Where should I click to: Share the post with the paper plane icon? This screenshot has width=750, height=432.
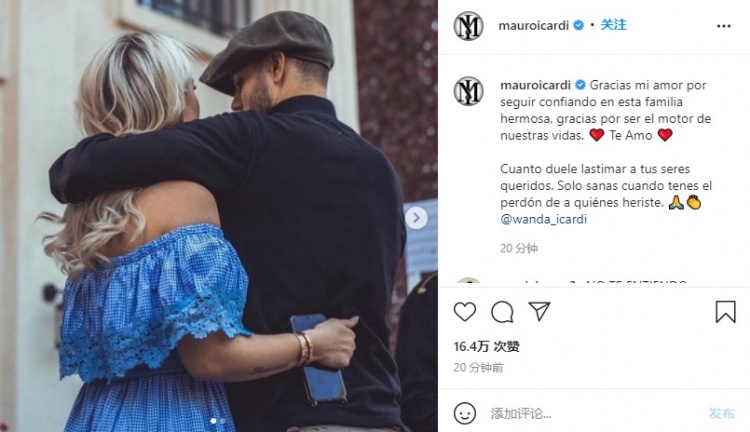pos(540,311)
